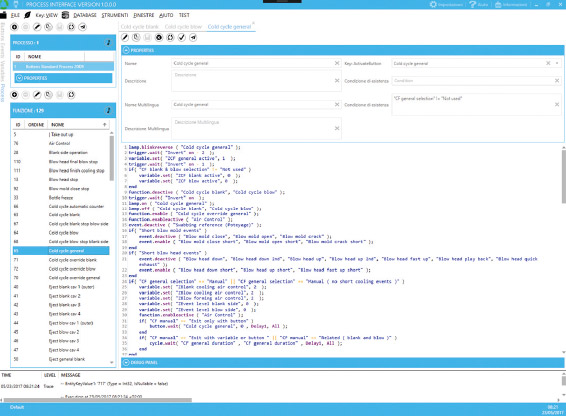Clear the CF general selection condition with X
Image resolution: width=566 pixels, height=416 pixels.
tap(557, 104)
